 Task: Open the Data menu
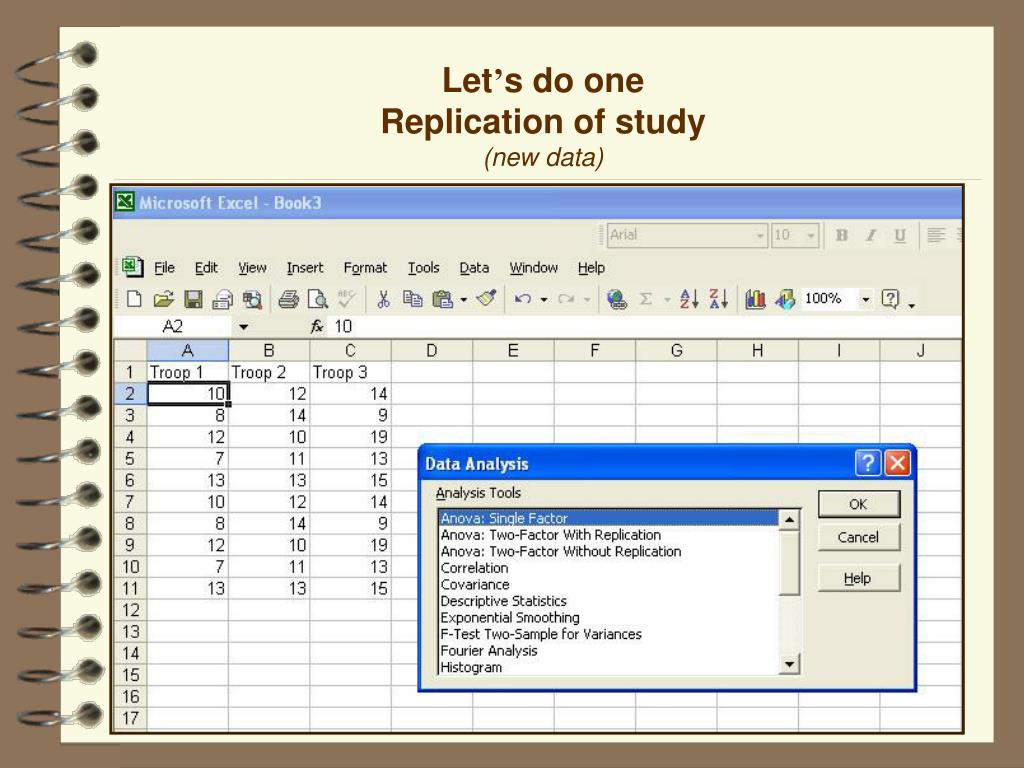[x=474, y=268]
